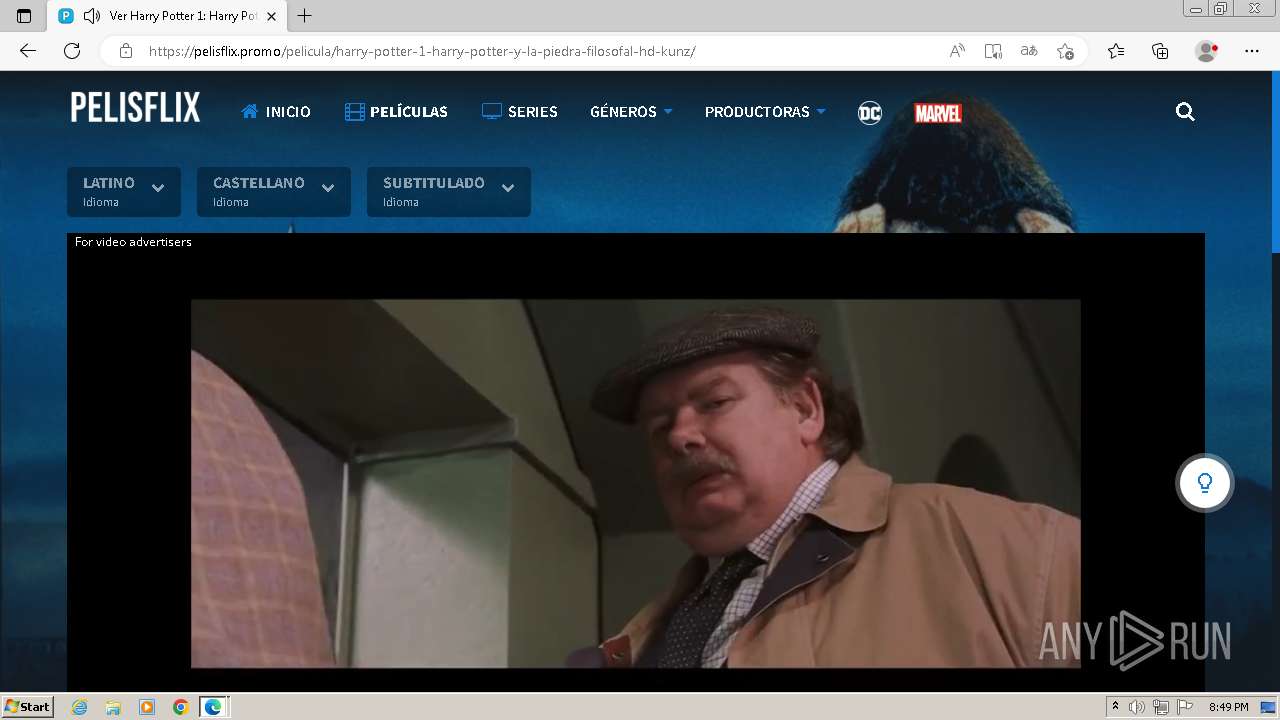Open the volume tray icon
Viewport: 1280px width, 720px height.
(1137, 707)
